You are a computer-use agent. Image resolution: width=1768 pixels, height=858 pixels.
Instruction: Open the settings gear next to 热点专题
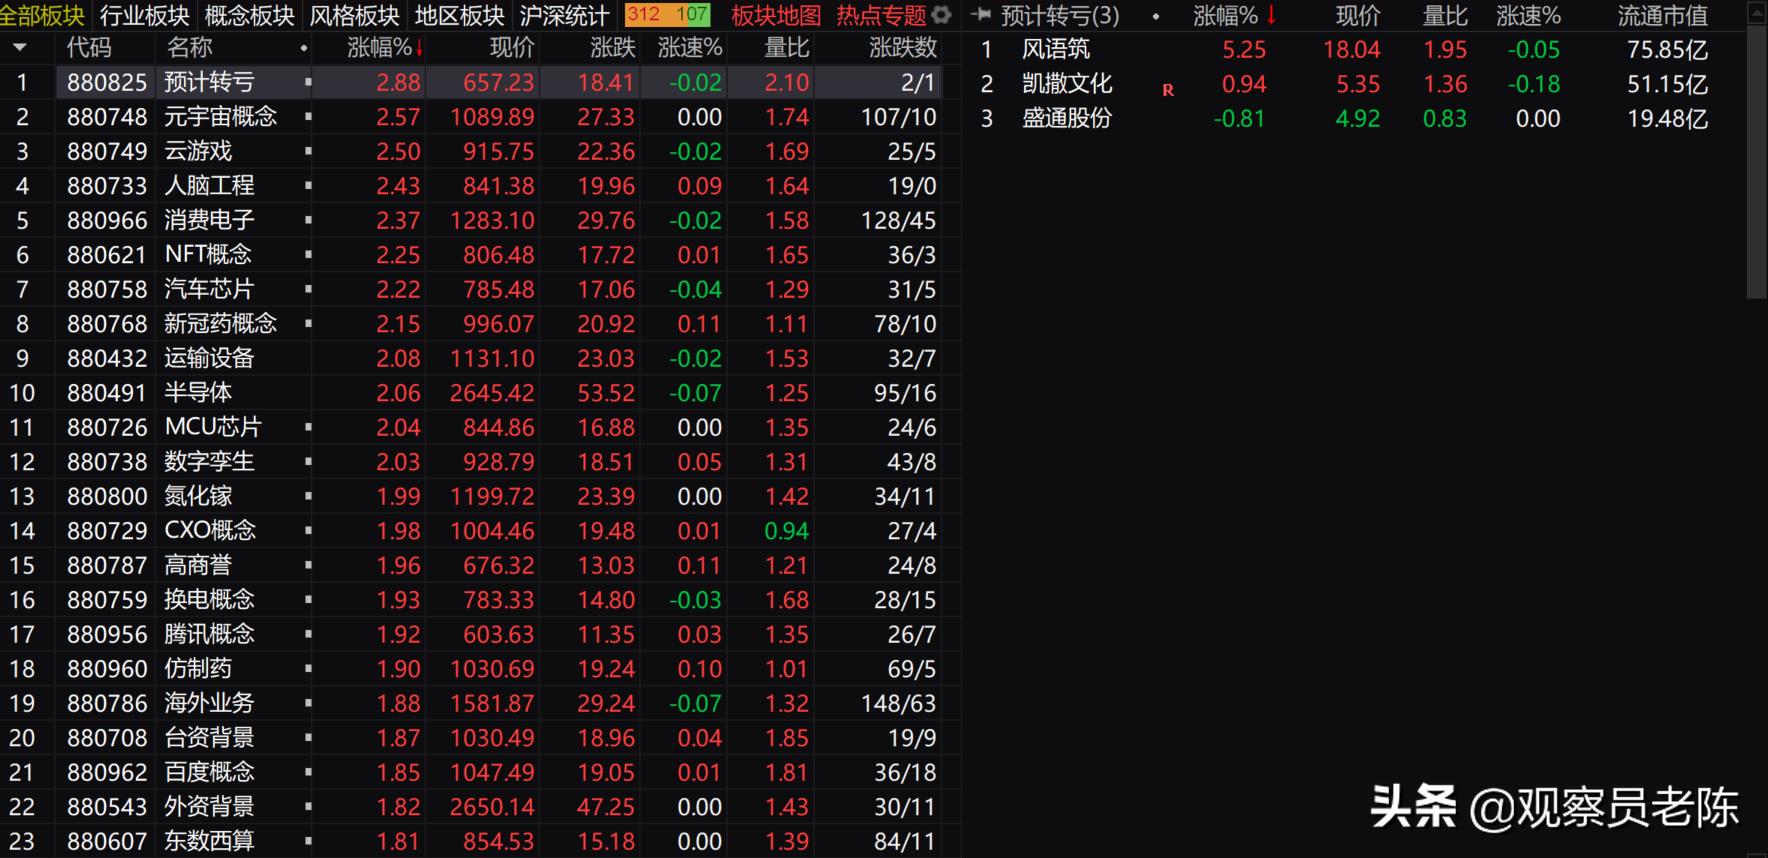(x=941, y=15)
